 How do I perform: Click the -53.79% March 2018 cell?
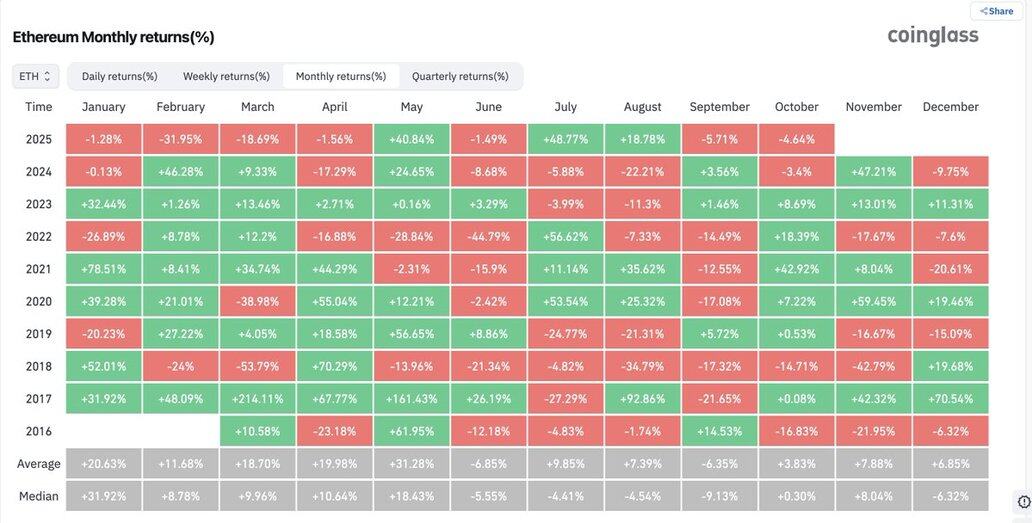pyautogui.click(x=258, y=366)
